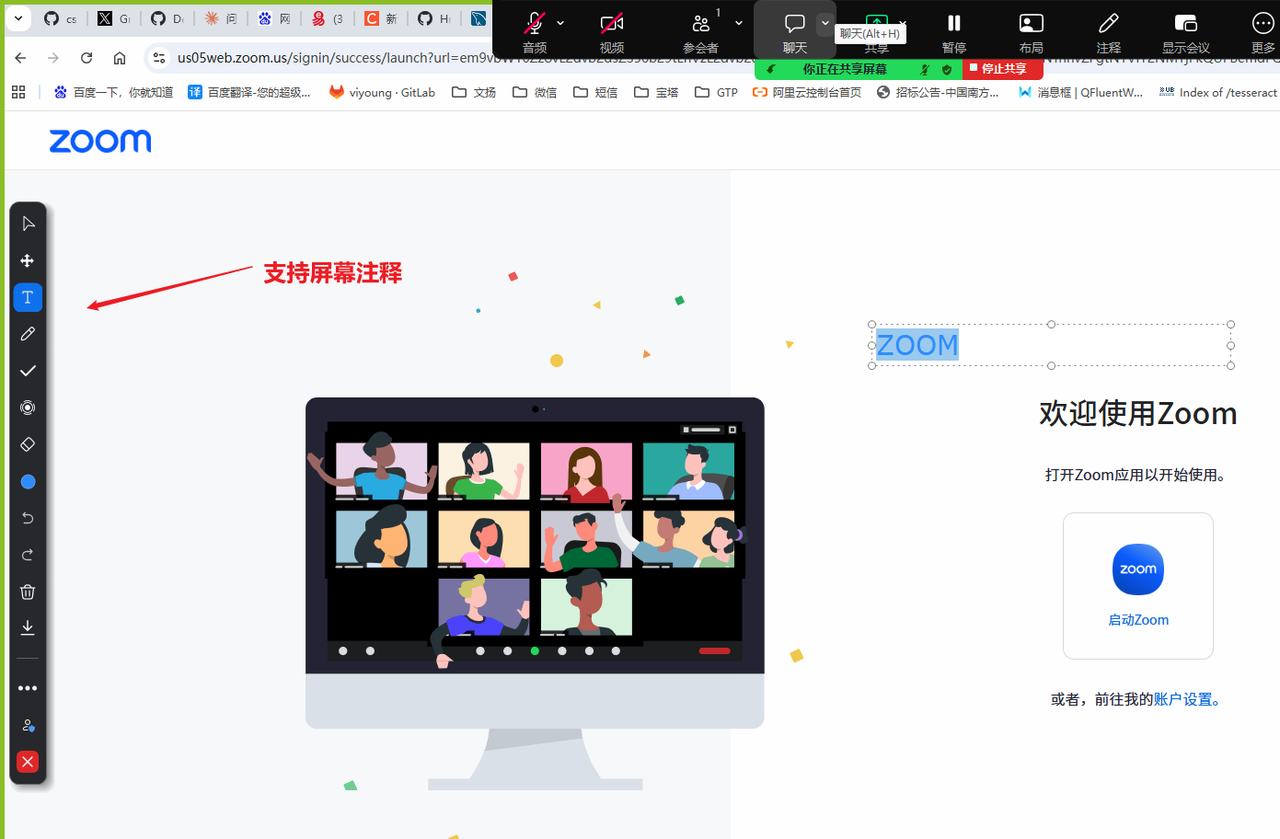Click the 你正在共享屏幕 status text
This screenshot has width=1280, height=839.
click(845, 69)
